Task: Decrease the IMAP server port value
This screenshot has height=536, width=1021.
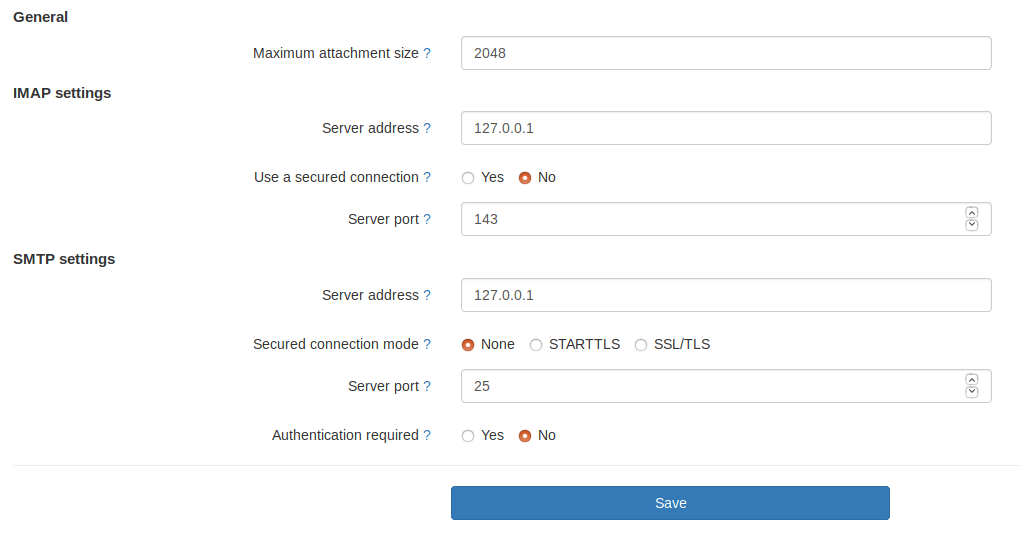Action: click(x=971, y=225)
